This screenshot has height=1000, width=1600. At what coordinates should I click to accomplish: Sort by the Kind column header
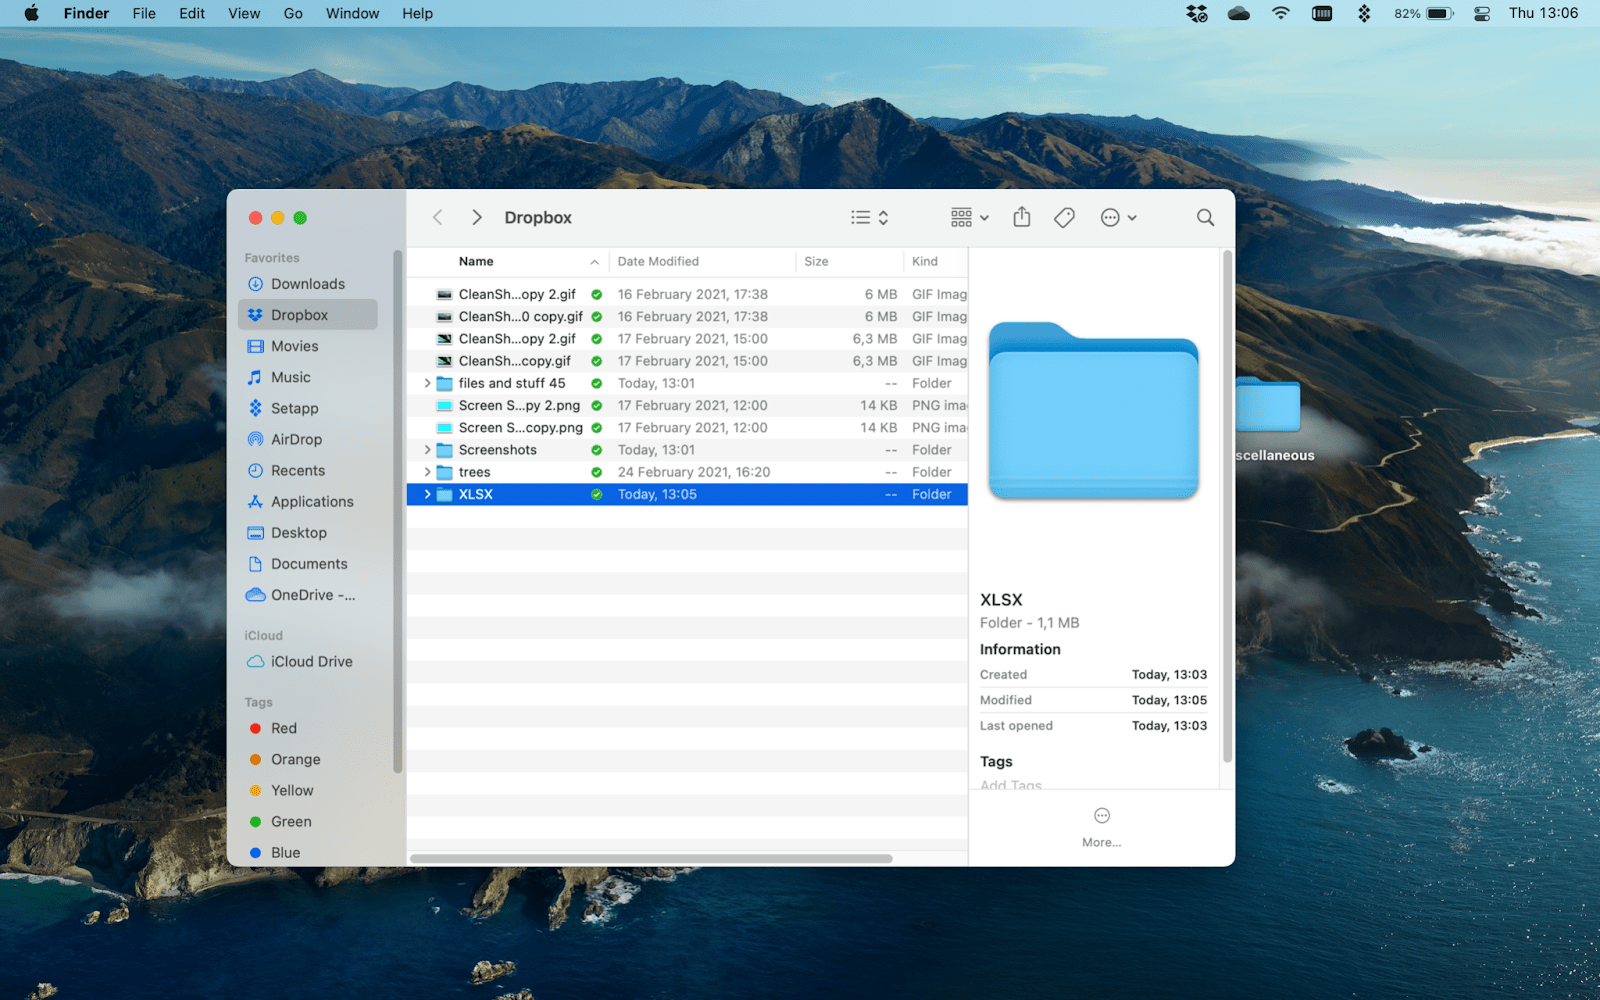coord(936,261)
